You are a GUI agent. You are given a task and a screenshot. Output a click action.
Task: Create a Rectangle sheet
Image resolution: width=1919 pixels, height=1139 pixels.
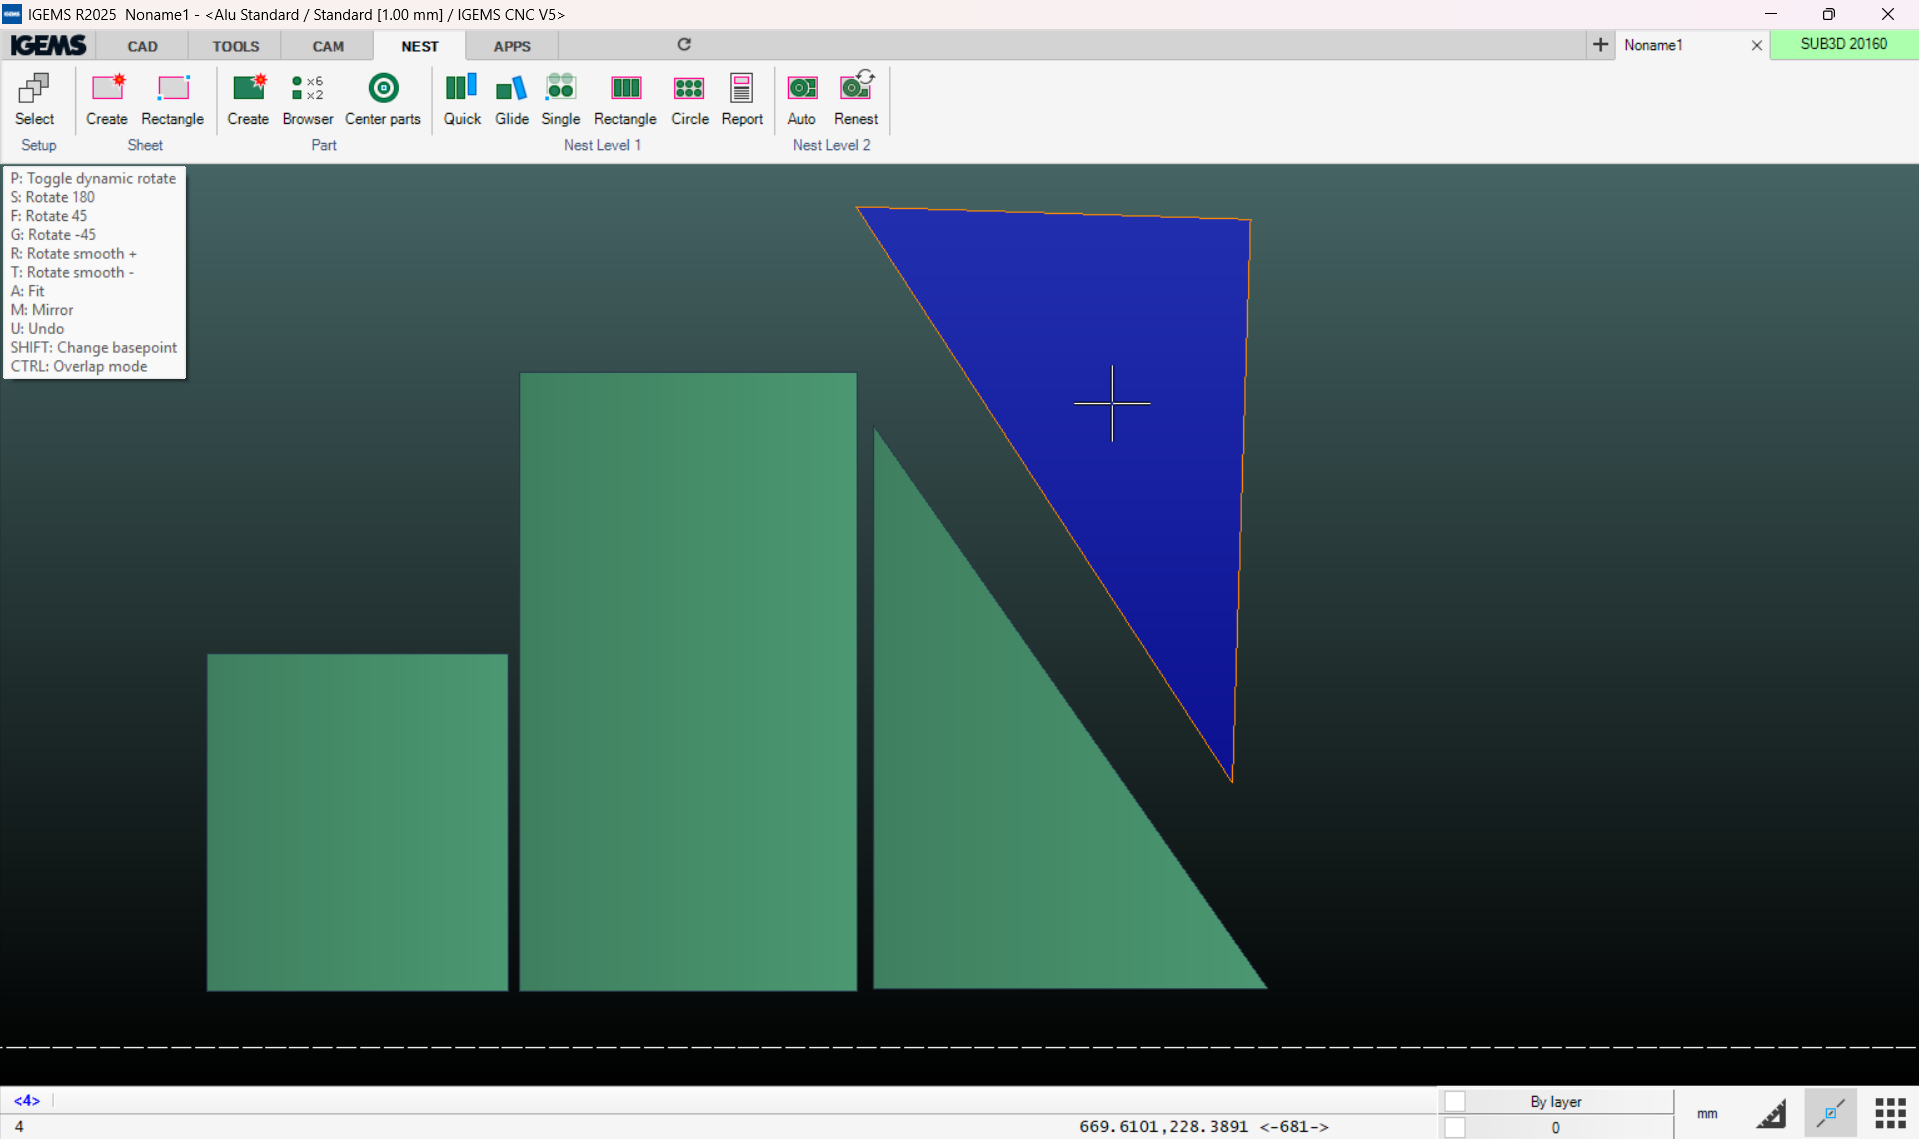click(x=172, y=99)
